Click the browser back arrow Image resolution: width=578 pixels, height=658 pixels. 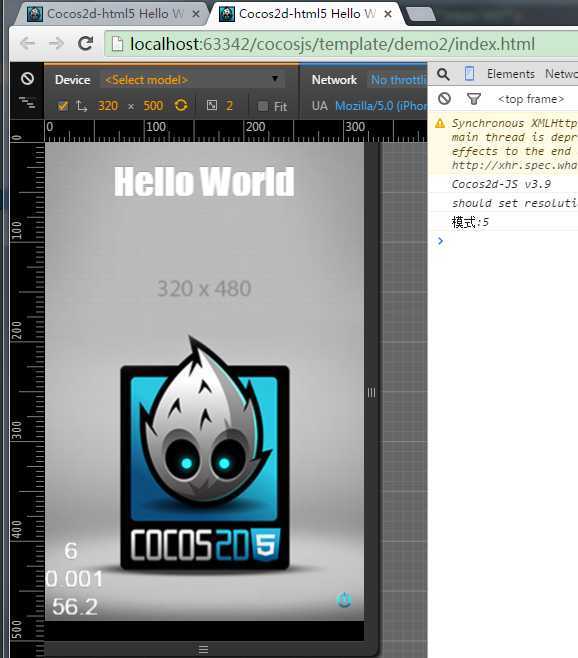[28, 44]
